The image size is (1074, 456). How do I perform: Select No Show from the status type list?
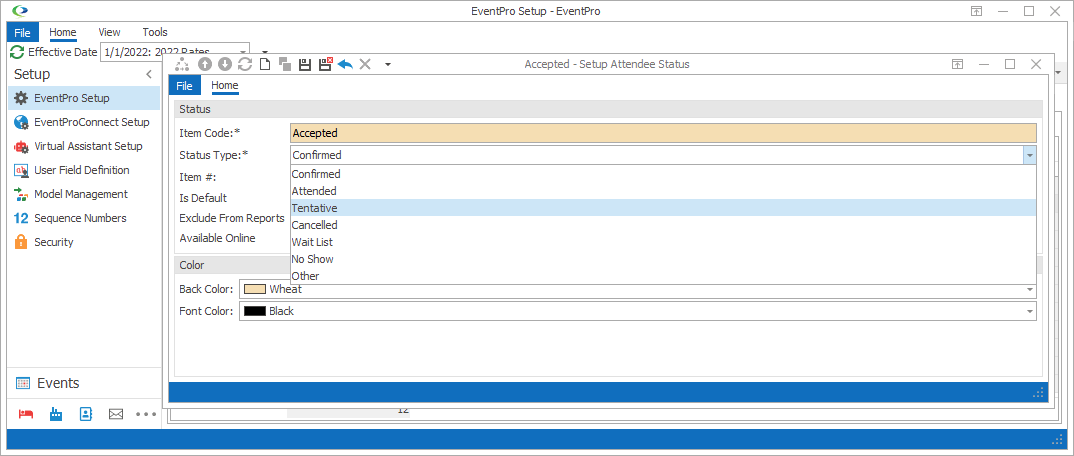[x=663, y=259]
